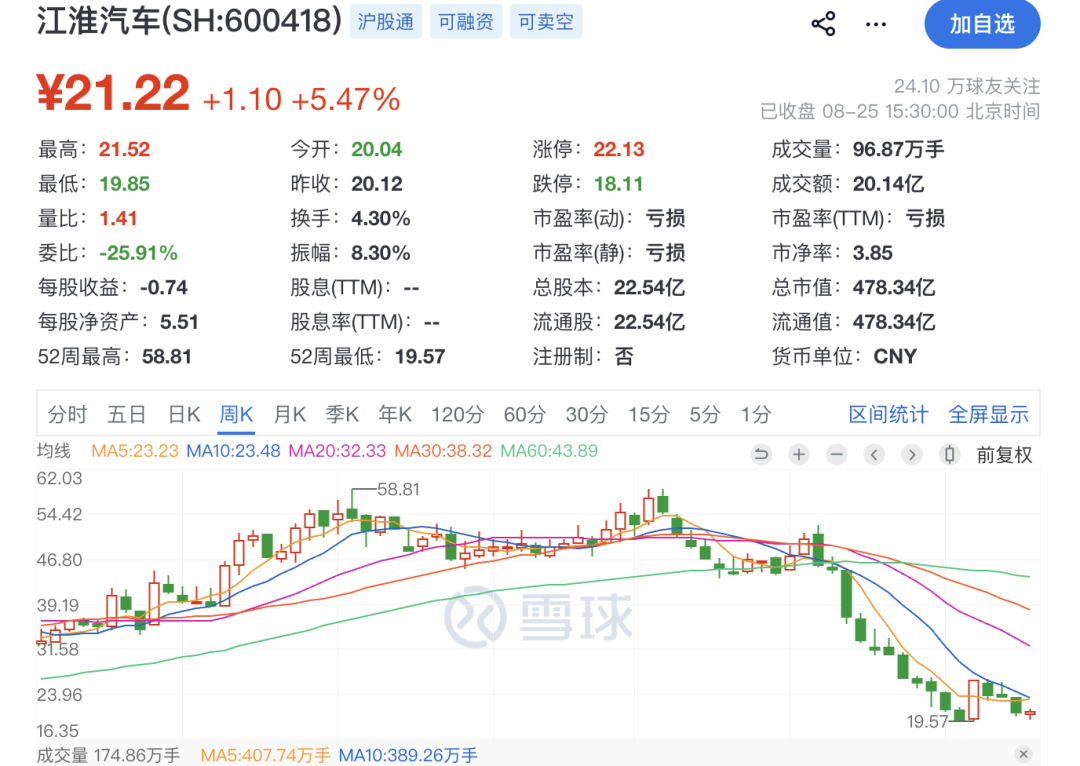Click the 加自选 button
The image size is (1080, 766).
click(x=982, y=24)
